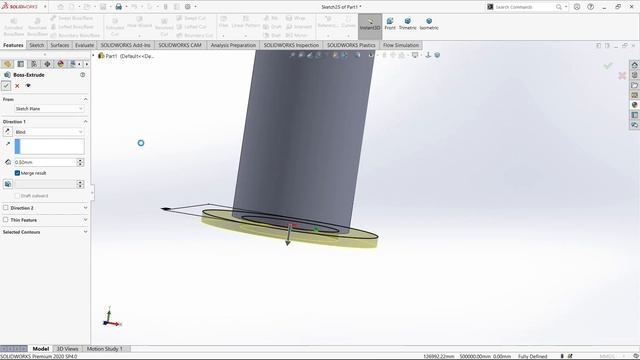The width and height of the screenshot is (640, 360).
Task: Open the user login icon in title bar
Action: pyautogui.click(x=577, y=7)
